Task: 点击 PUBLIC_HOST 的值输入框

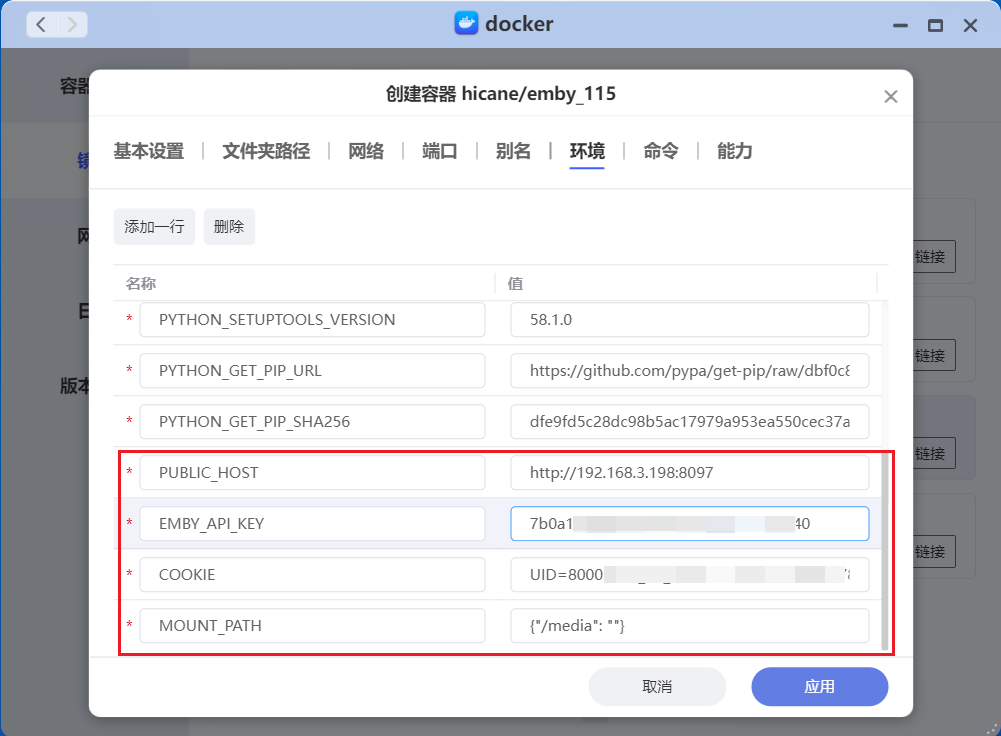Action: [x=690, y=472]
